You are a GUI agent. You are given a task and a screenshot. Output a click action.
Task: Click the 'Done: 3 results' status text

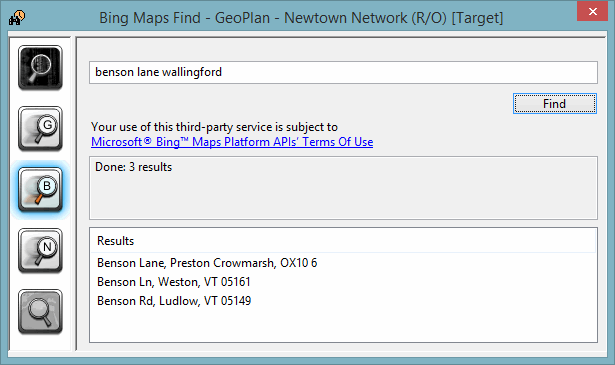(133, 167)
